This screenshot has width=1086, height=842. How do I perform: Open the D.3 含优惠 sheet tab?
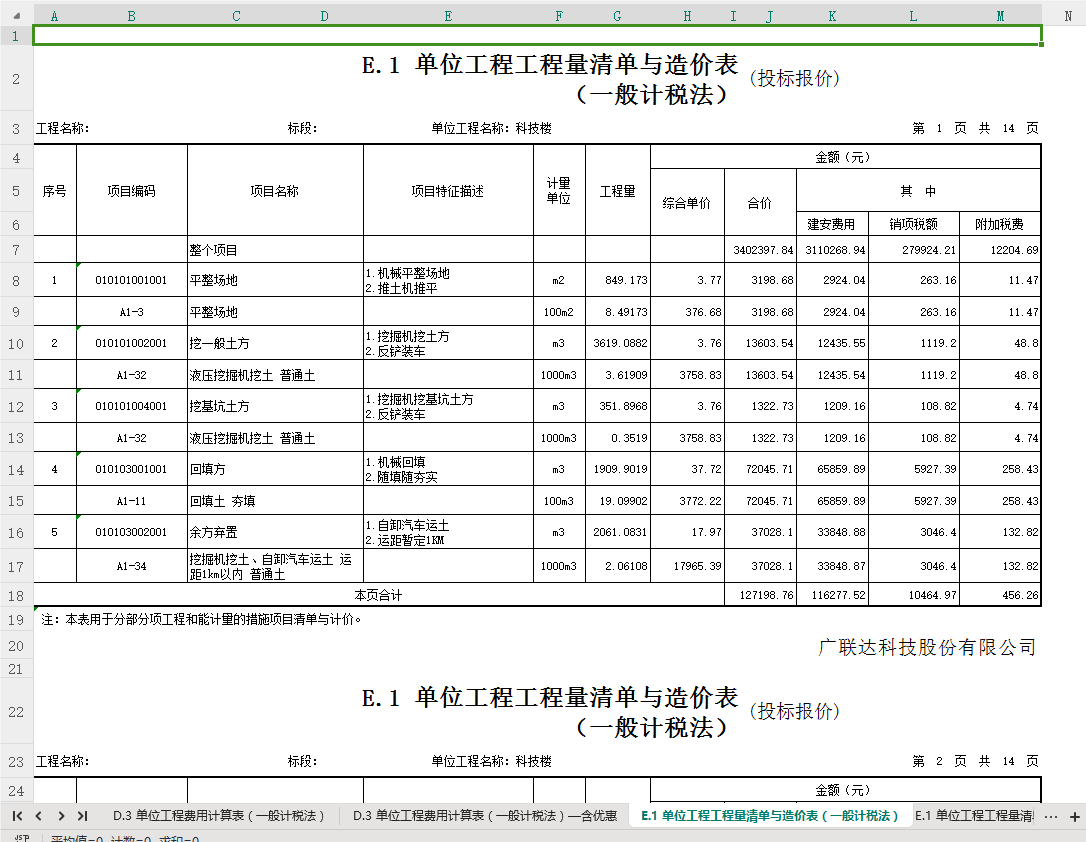(485, 816)
